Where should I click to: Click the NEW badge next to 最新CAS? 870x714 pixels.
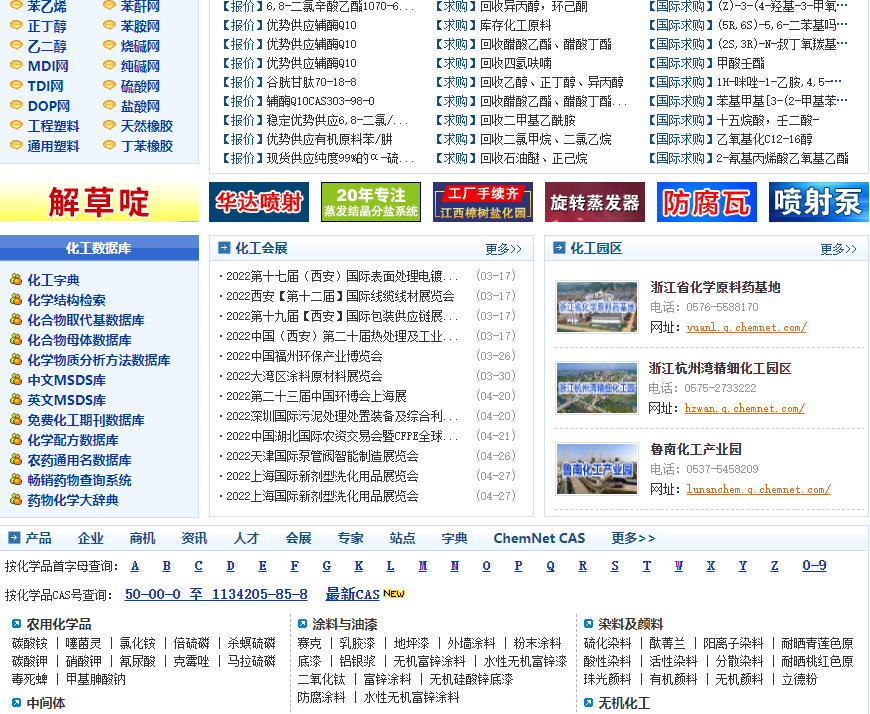pyautogui.click(x=394, y=594)
